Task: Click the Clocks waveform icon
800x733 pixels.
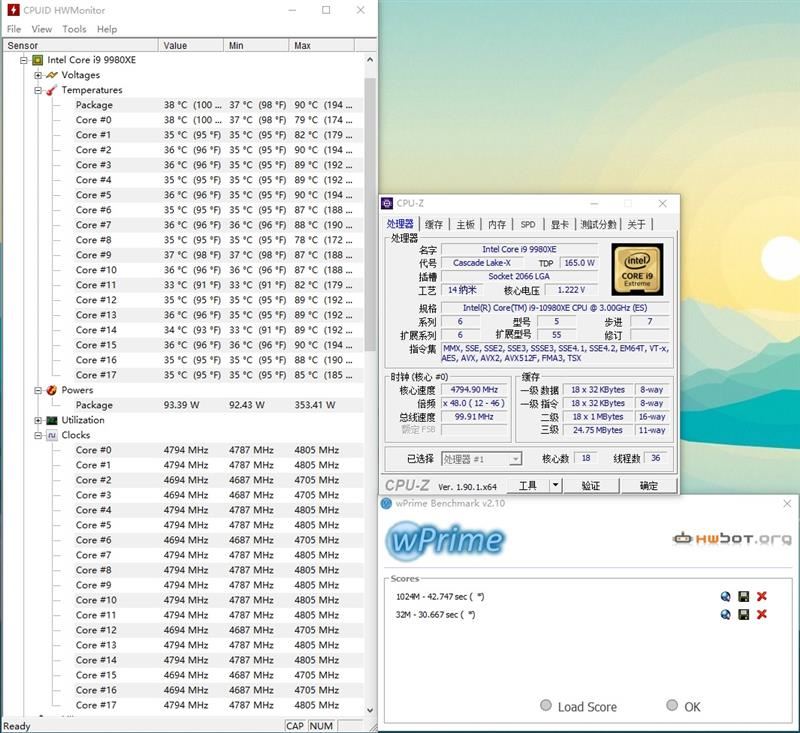Action: [52, 436]
